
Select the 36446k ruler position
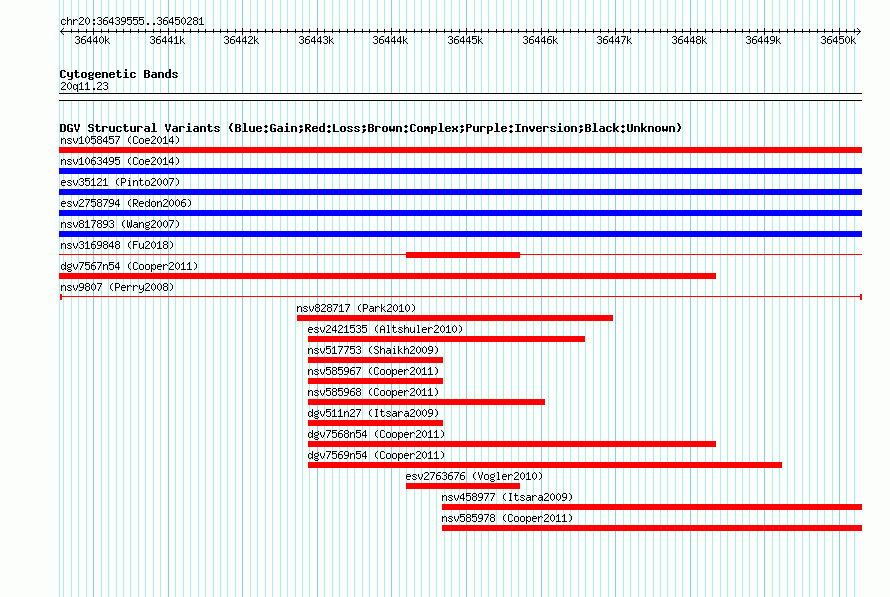540,40
